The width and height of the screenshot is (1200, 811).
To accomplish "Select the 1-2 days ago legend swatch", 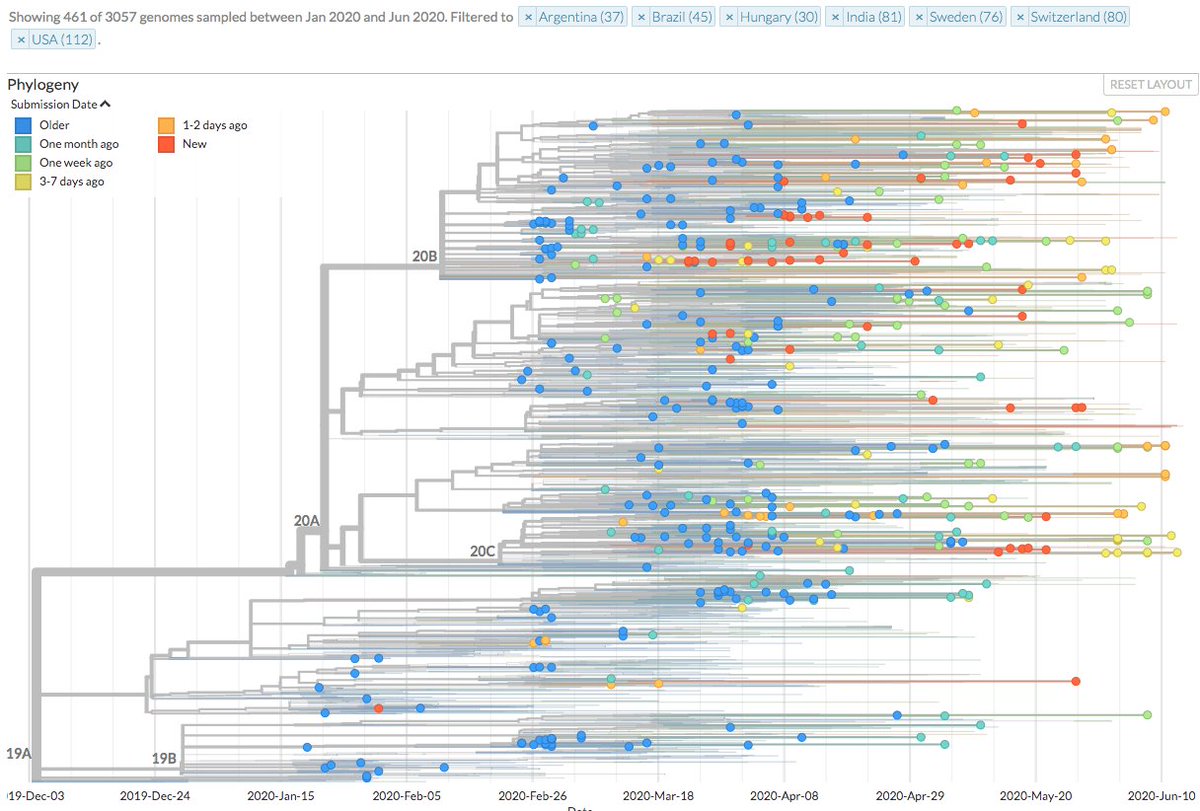I will click(x=166, y=126).
